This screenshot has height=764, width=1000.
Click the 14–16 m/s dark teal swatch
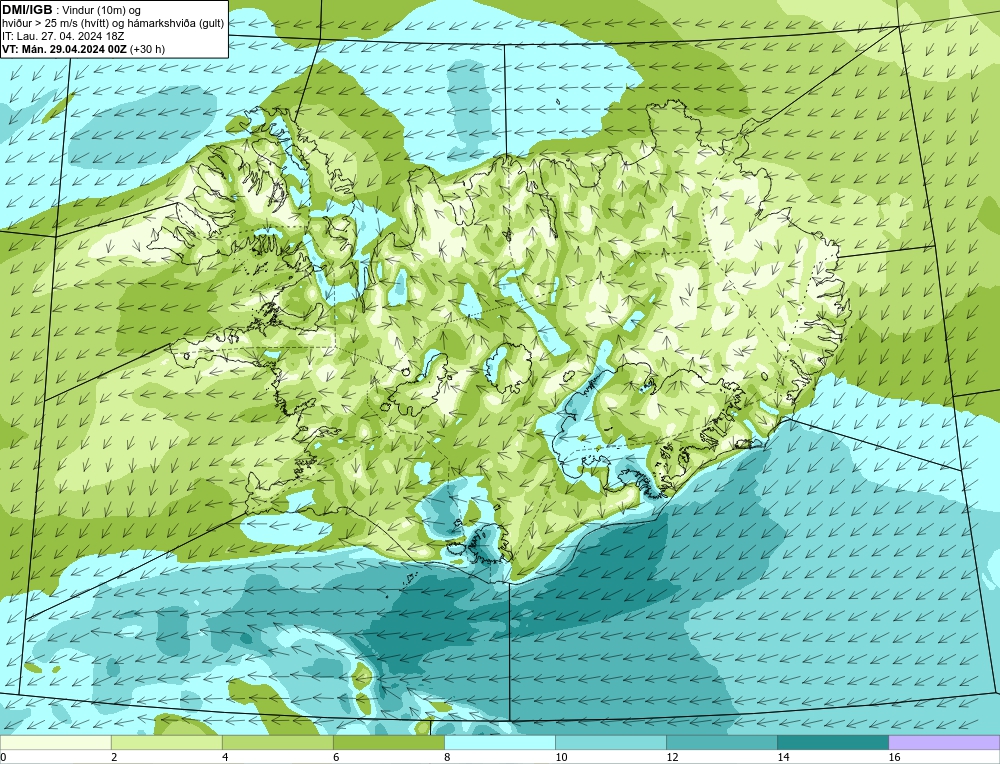click(832, 742)
